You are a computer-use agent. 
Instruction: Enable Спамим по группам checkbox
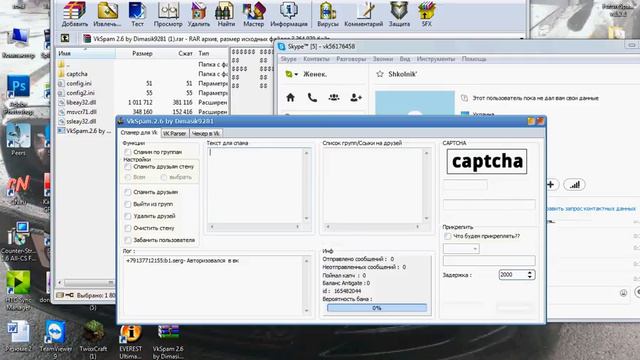click(x=128, y=152)
